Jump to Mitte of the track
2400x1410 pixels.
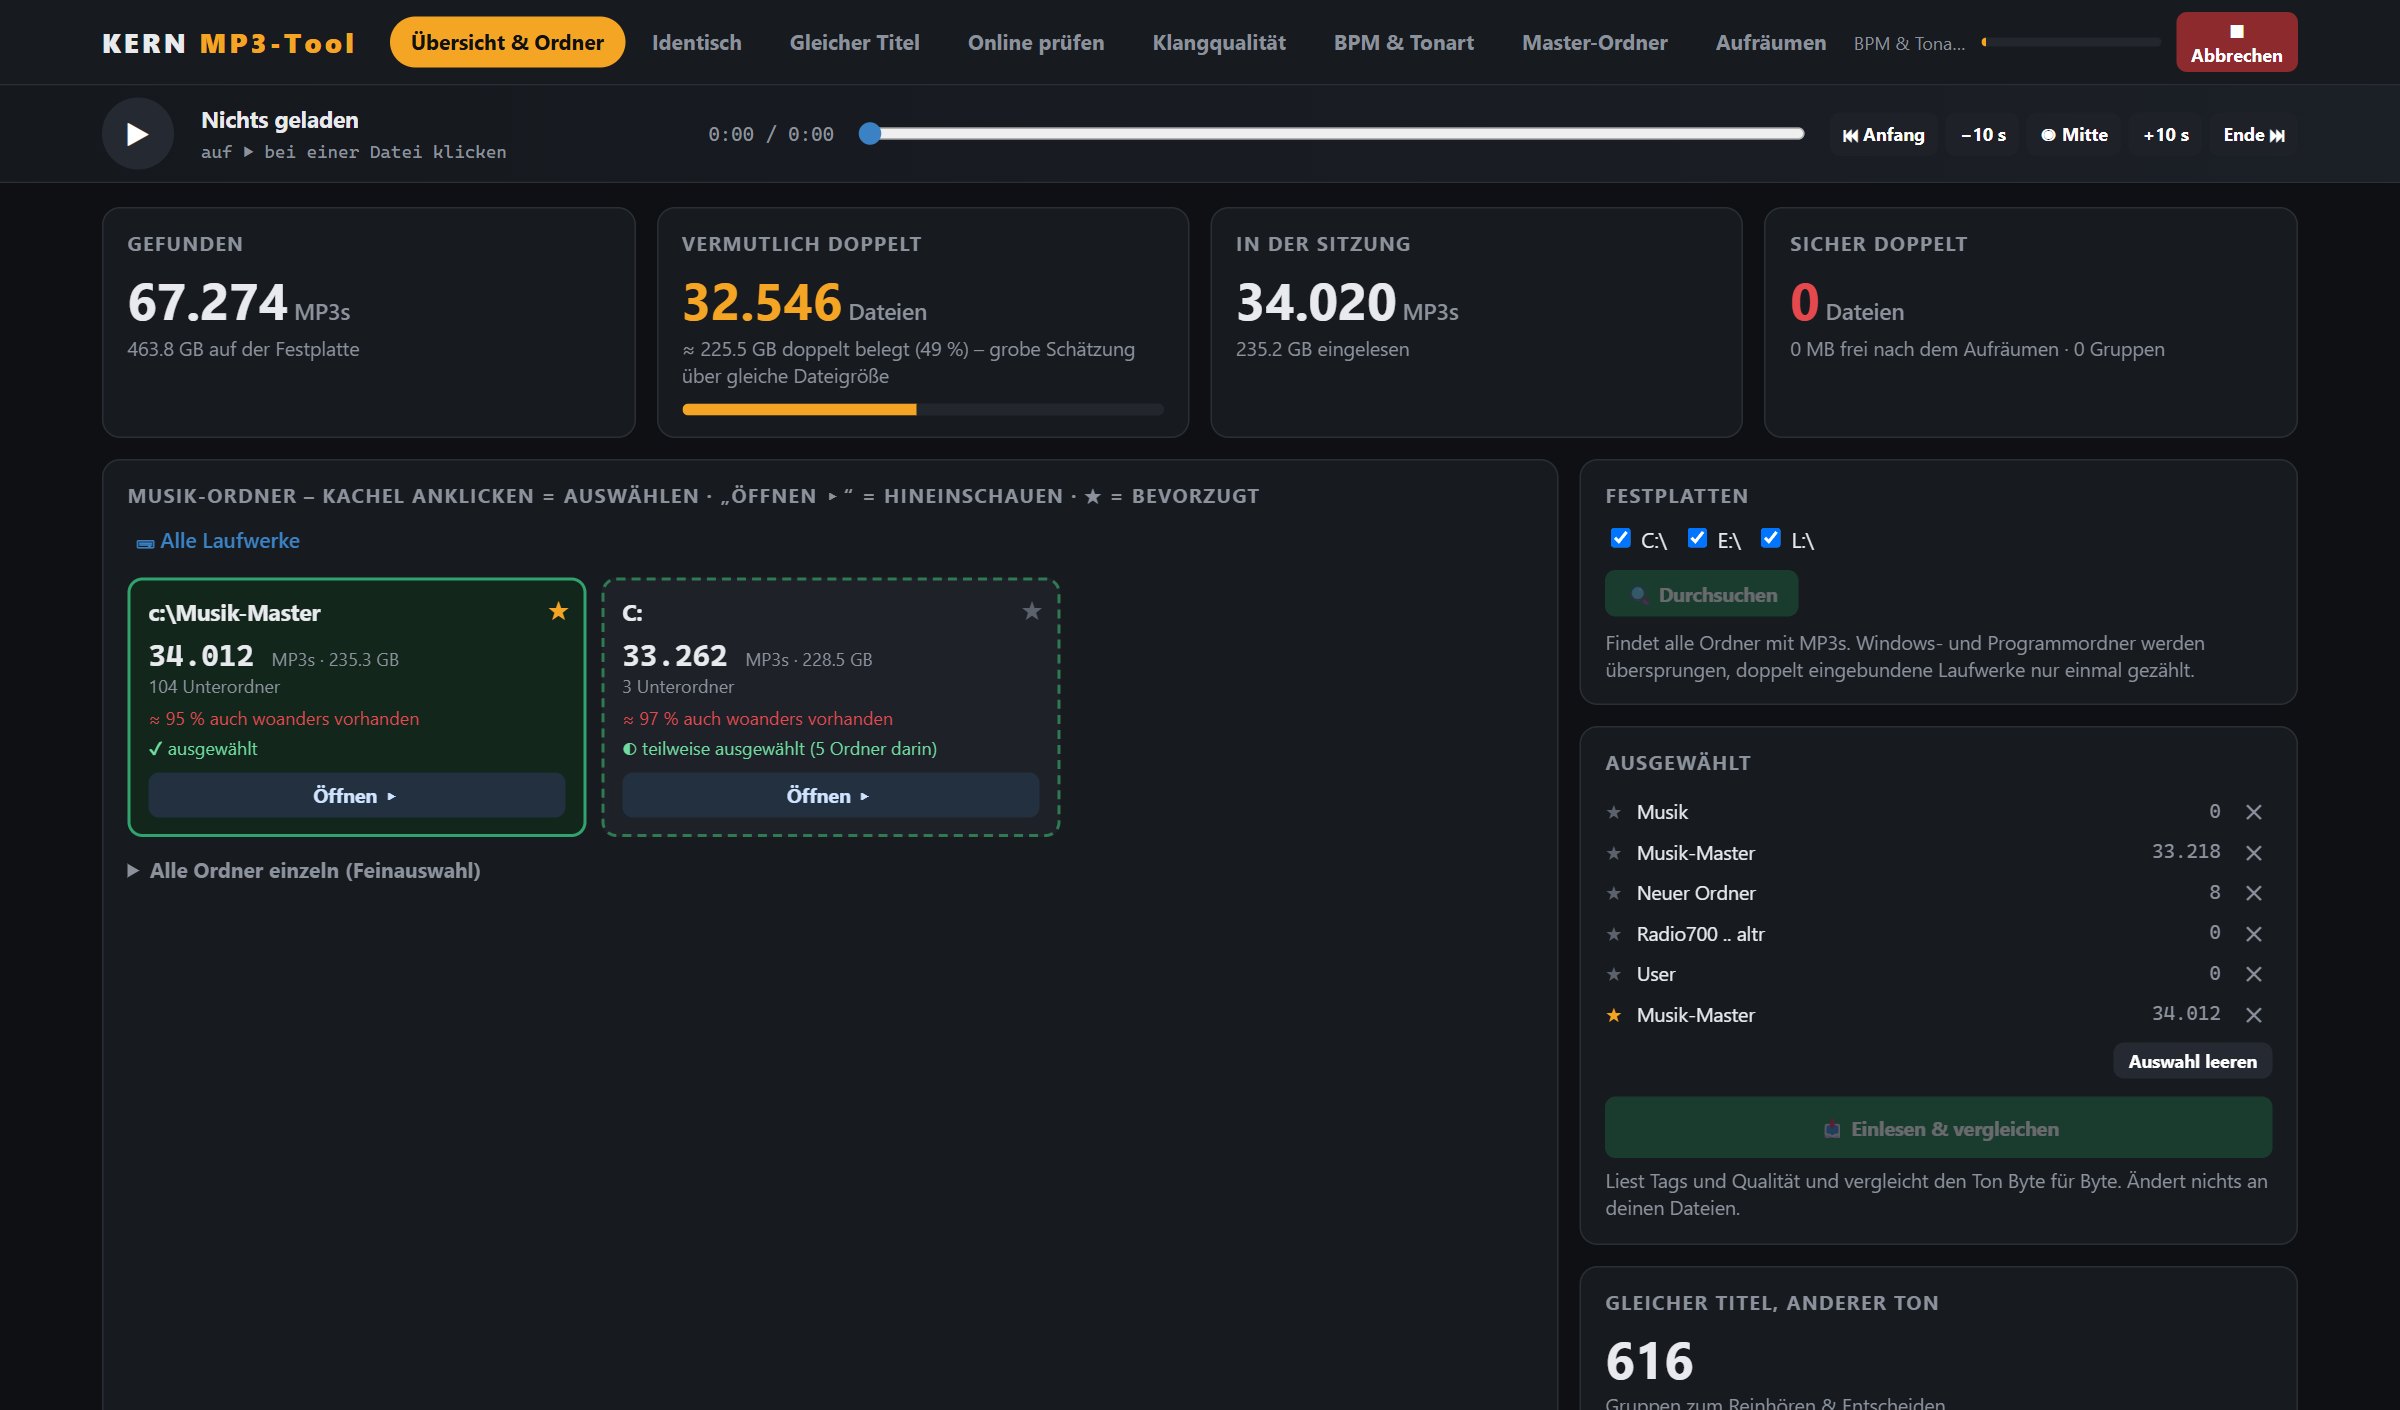click(2074, 135)
